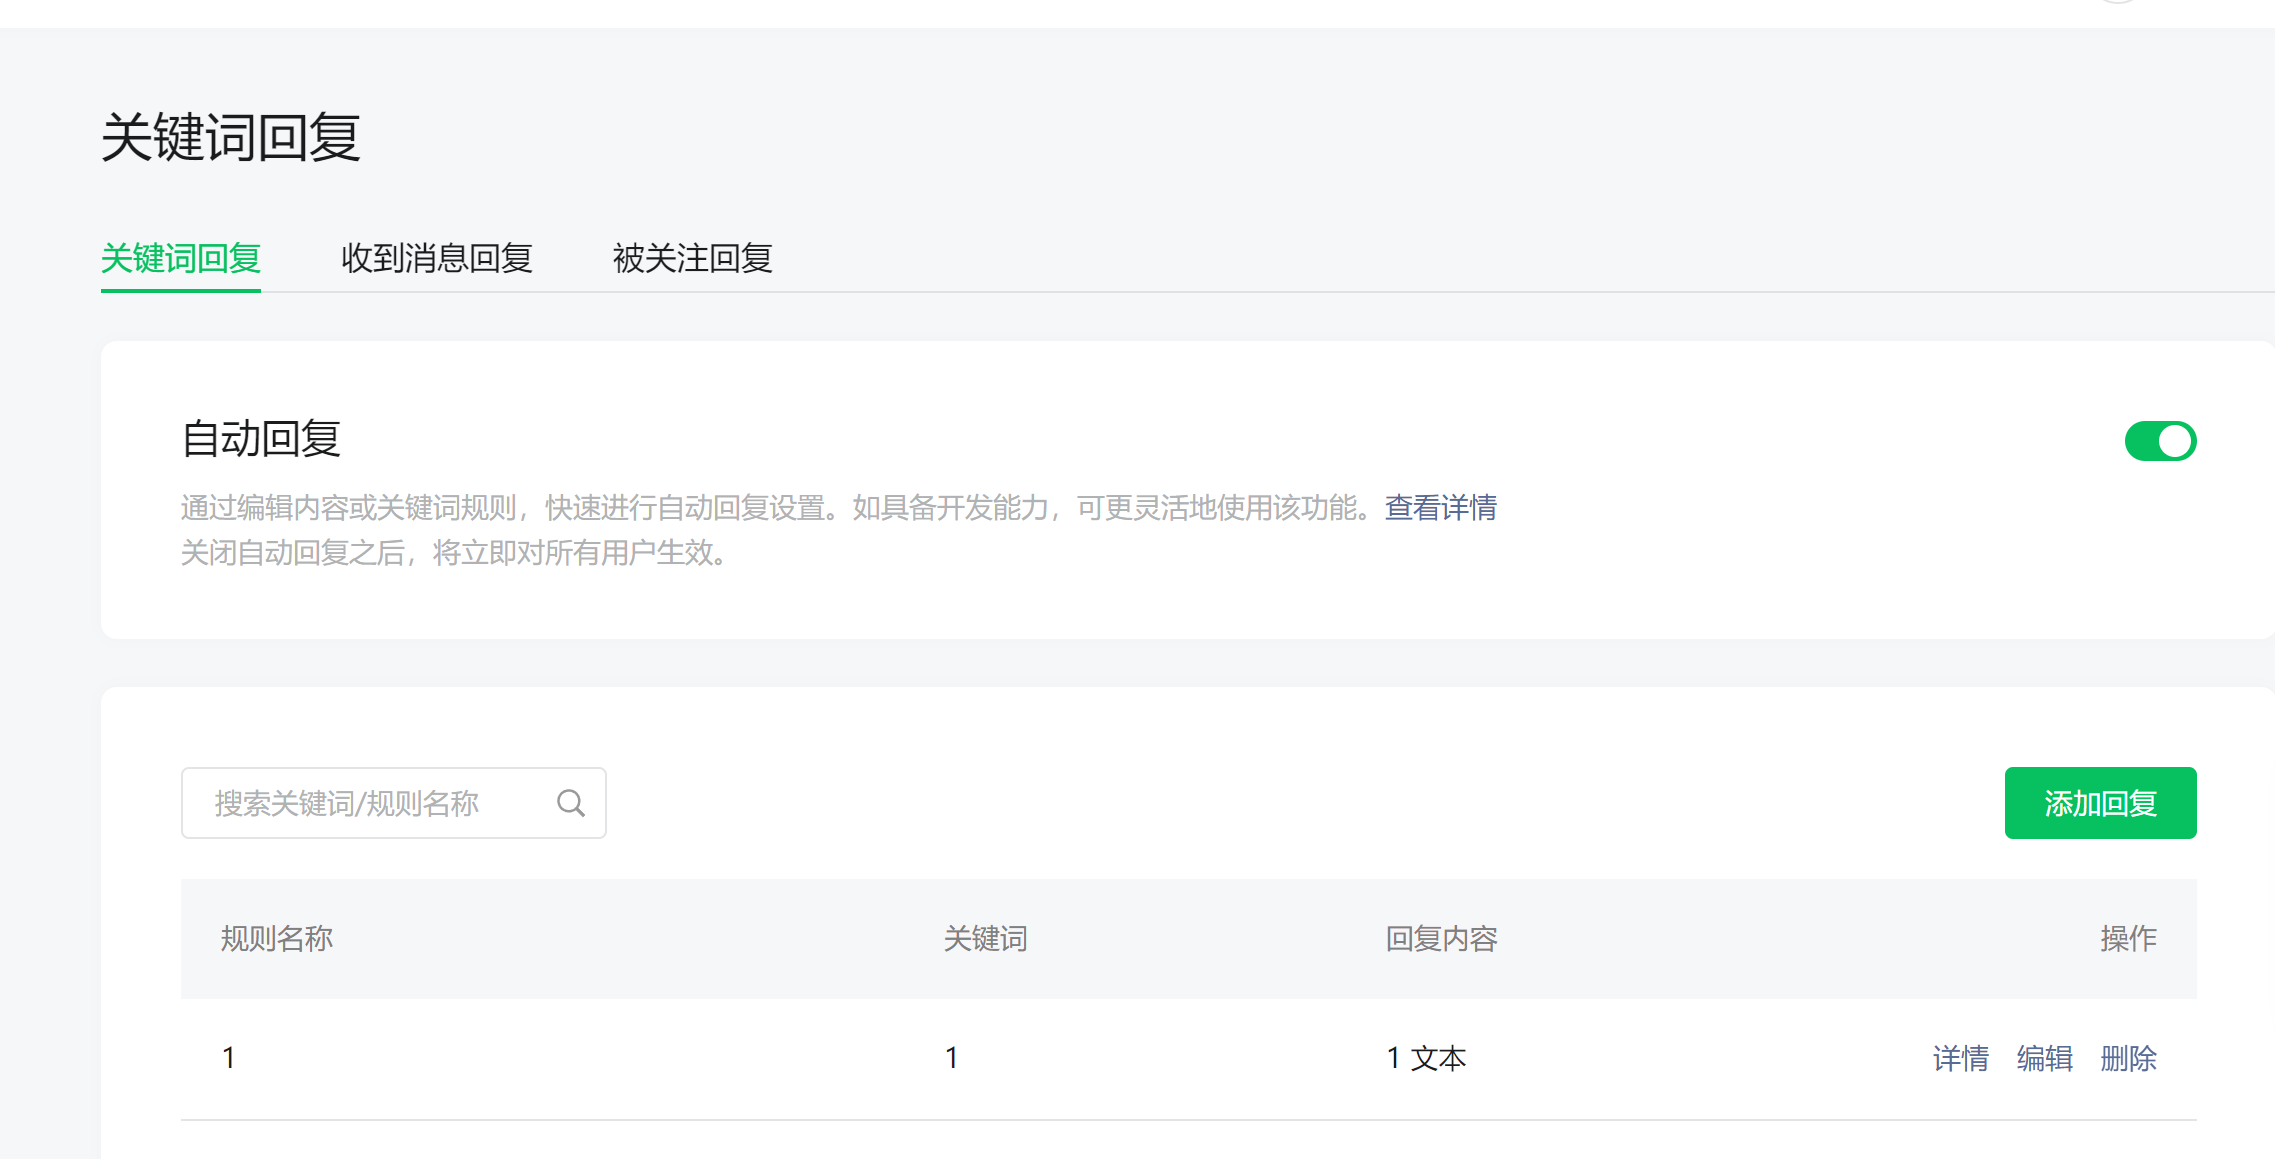Click the keyword cell value of row one
The image size is (2275, 1159).
click(952, 1058)
